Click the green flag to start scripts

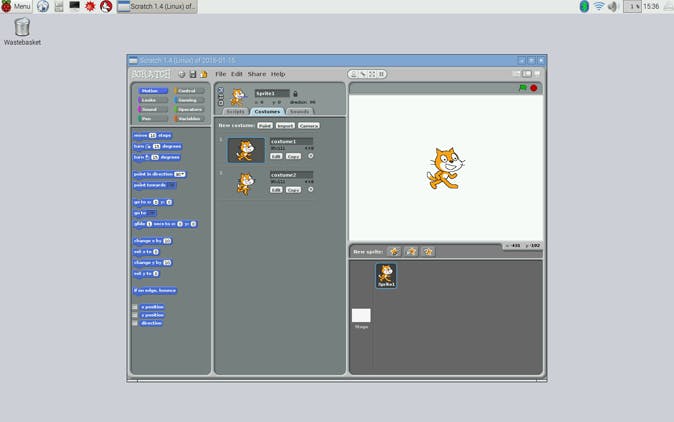(522, 88)
